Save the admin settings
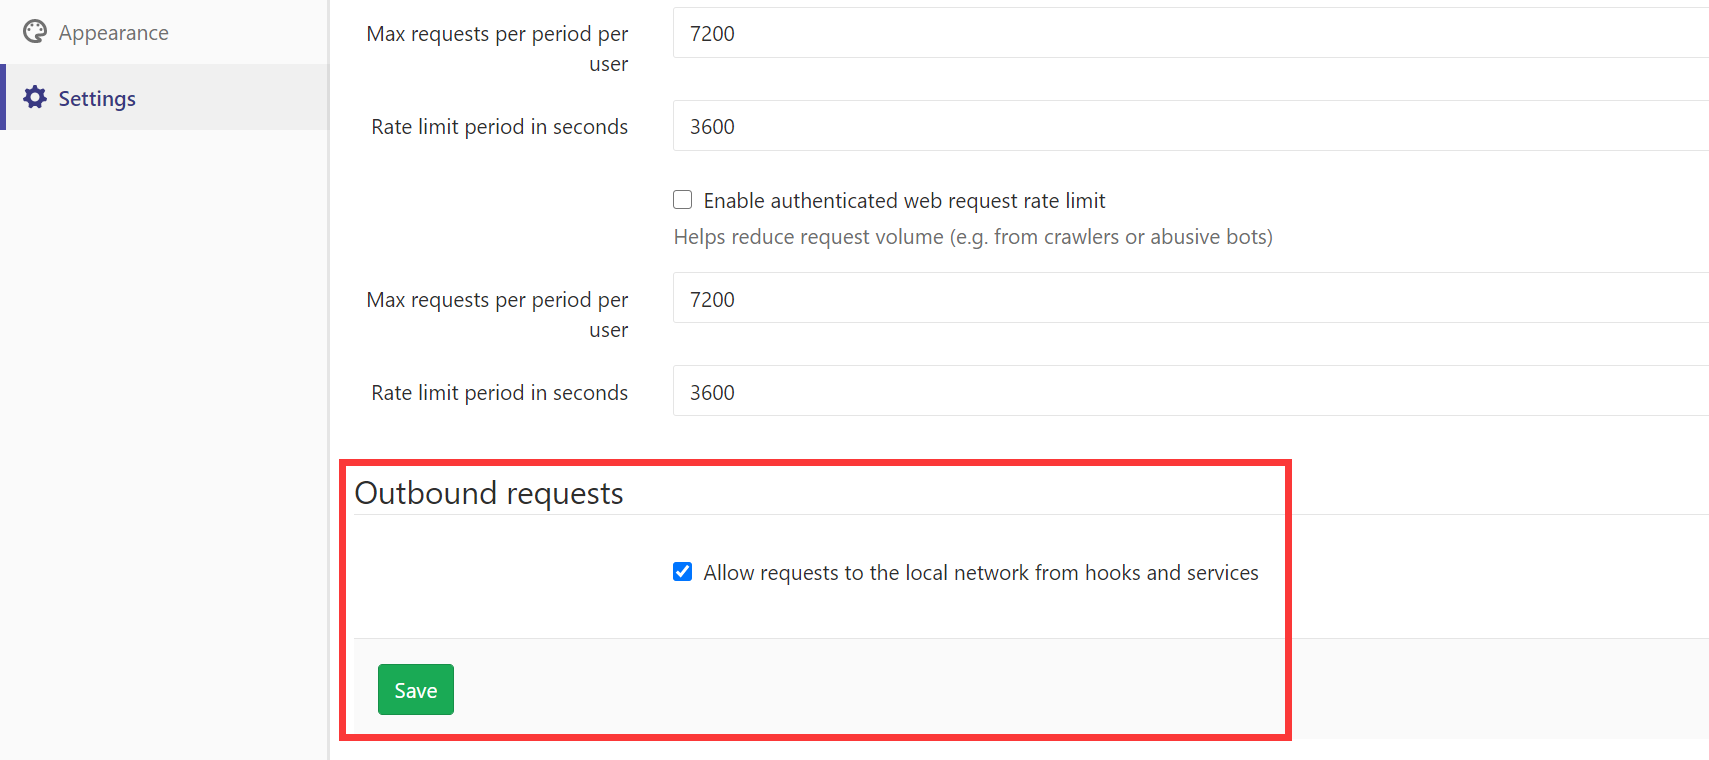Image resolution: width=1709 pixels, height=760 pixels. (x=416, y=690)
